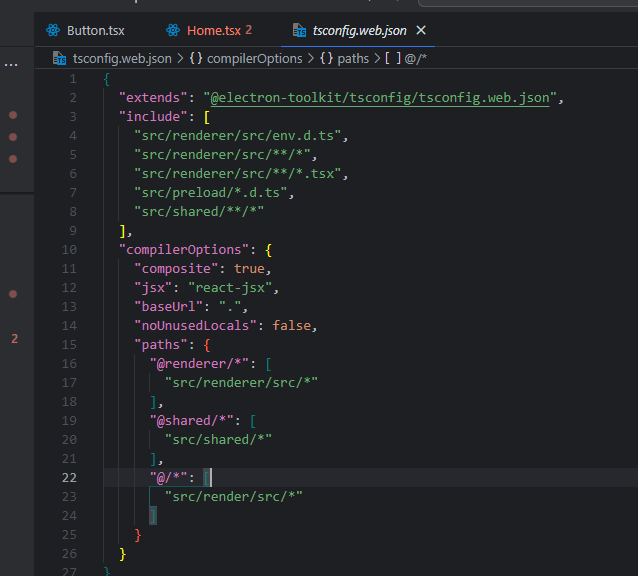
Task: Switch to the Button.tsx tab
Action: (x=86, y=31)
